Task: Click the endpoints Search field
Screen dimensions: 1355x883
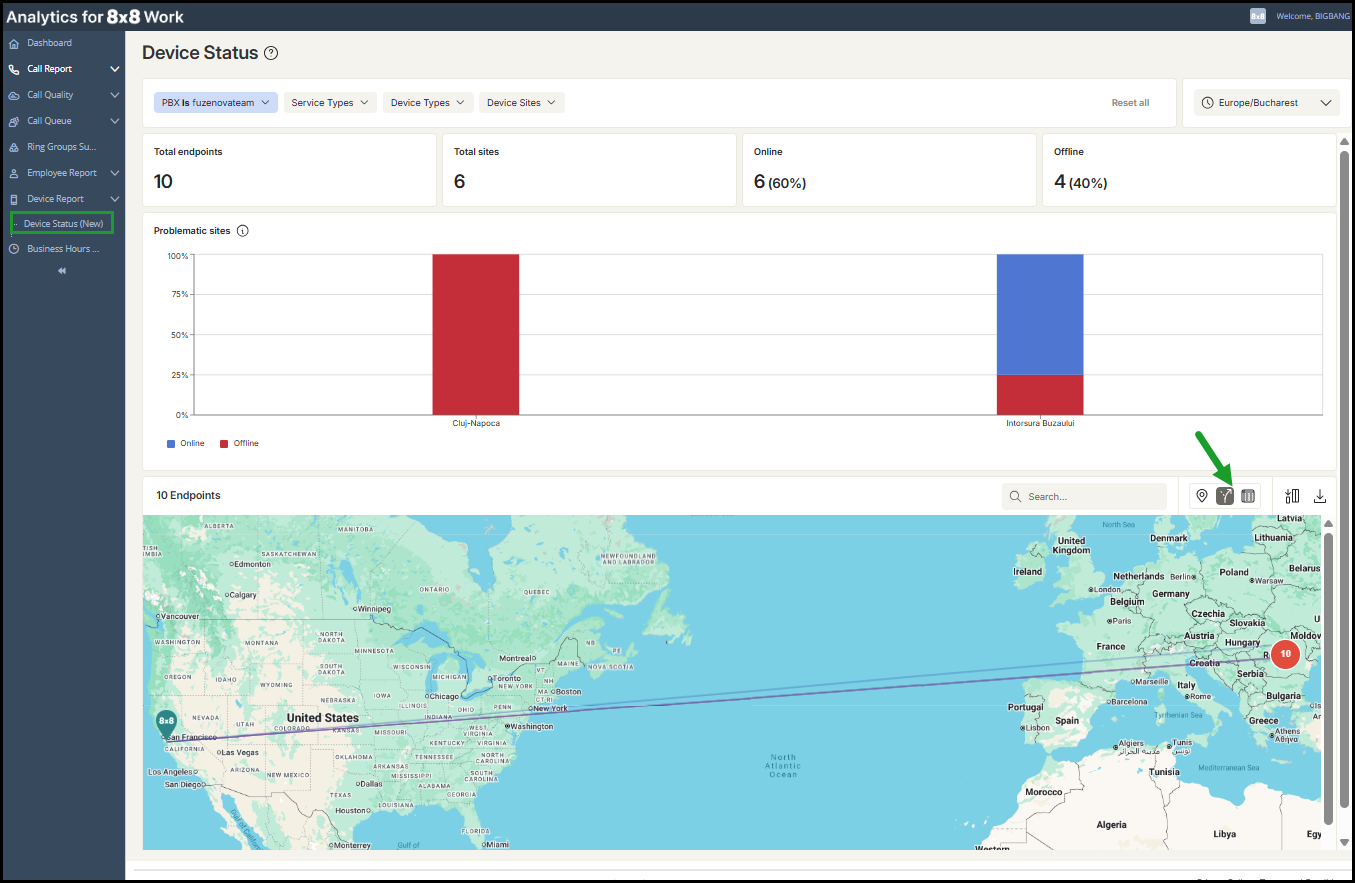Action: coord(1085,496)
